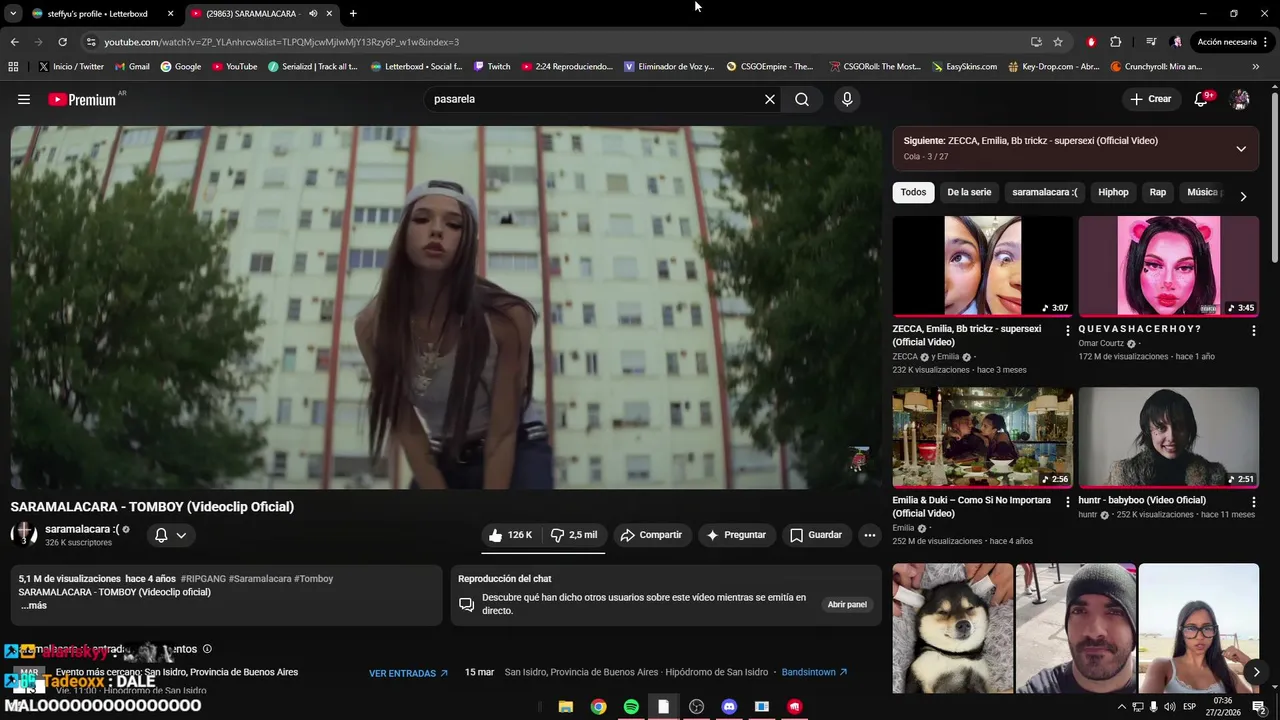
Task: Open Crunchyroll bookmark in bookmarks bar
Action: pyautogui.click(x=1156, y=67)
